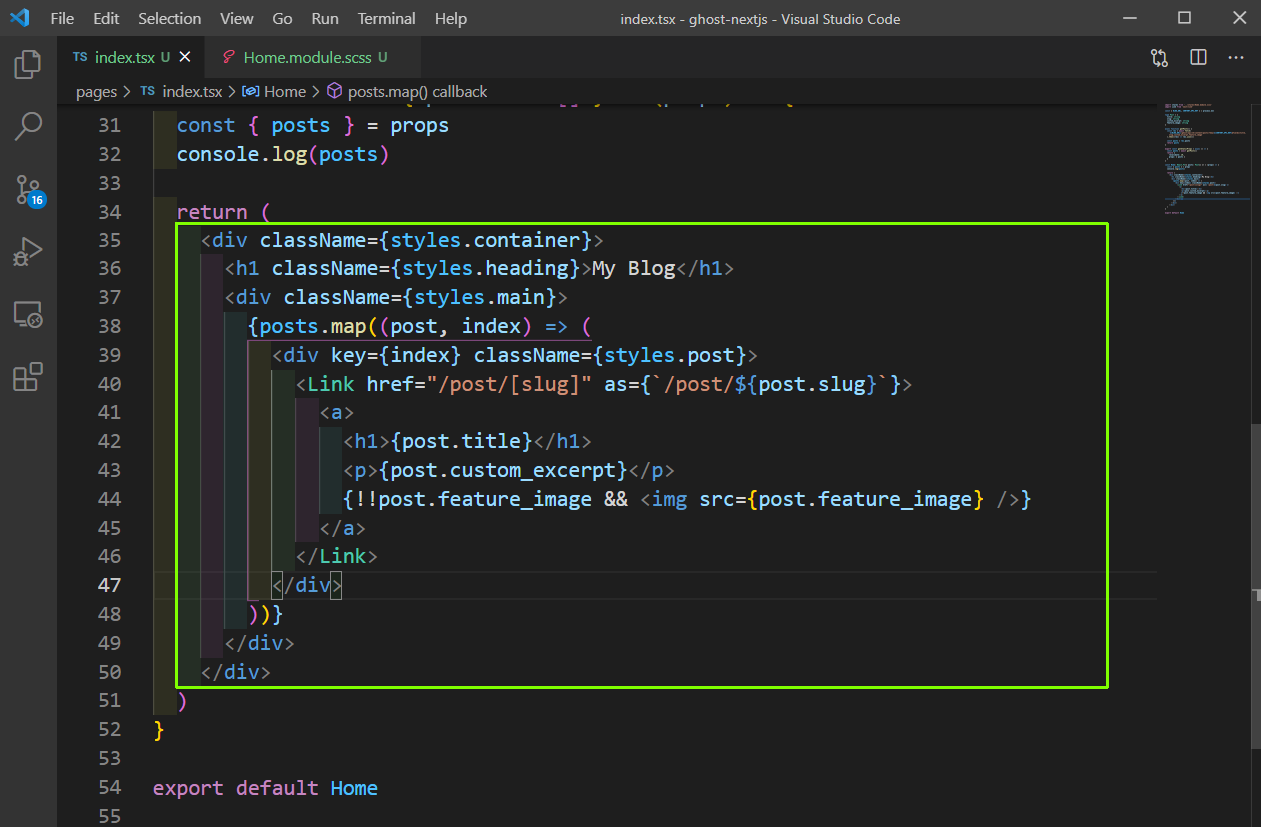This screenshot has width=1261, height=827.
Task: Click 'posts.map' on line 38
Action: 313,326
